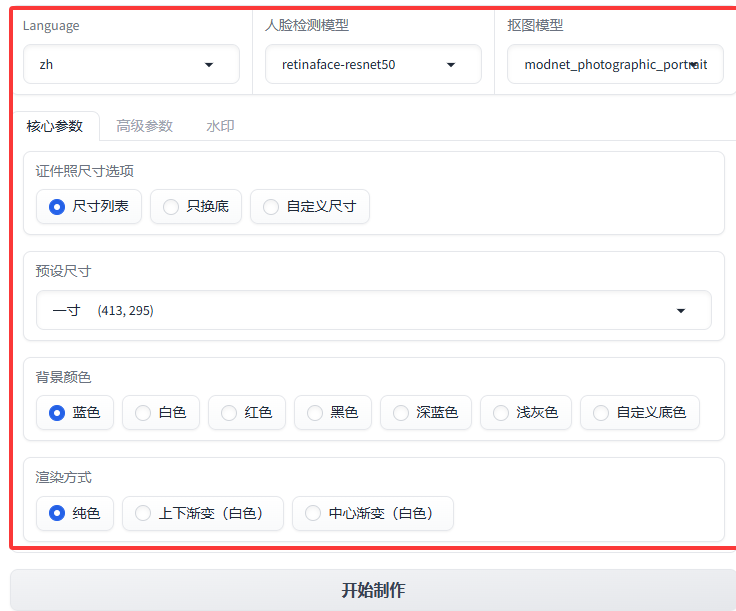
Task: Choose 自定义底色 custom background
Action: [x=640, y=412]
